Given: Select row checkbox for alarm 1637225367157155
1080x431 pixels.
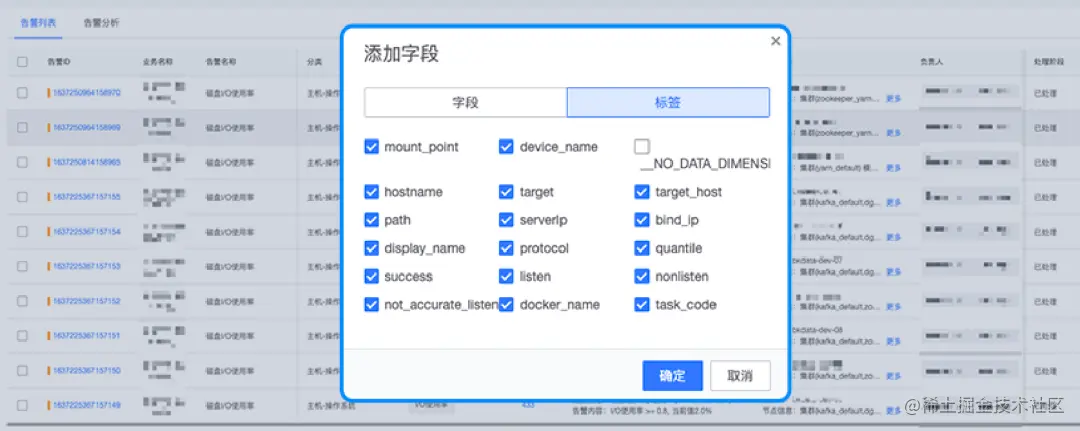Looking at the screenshot, I should [23, 197].
